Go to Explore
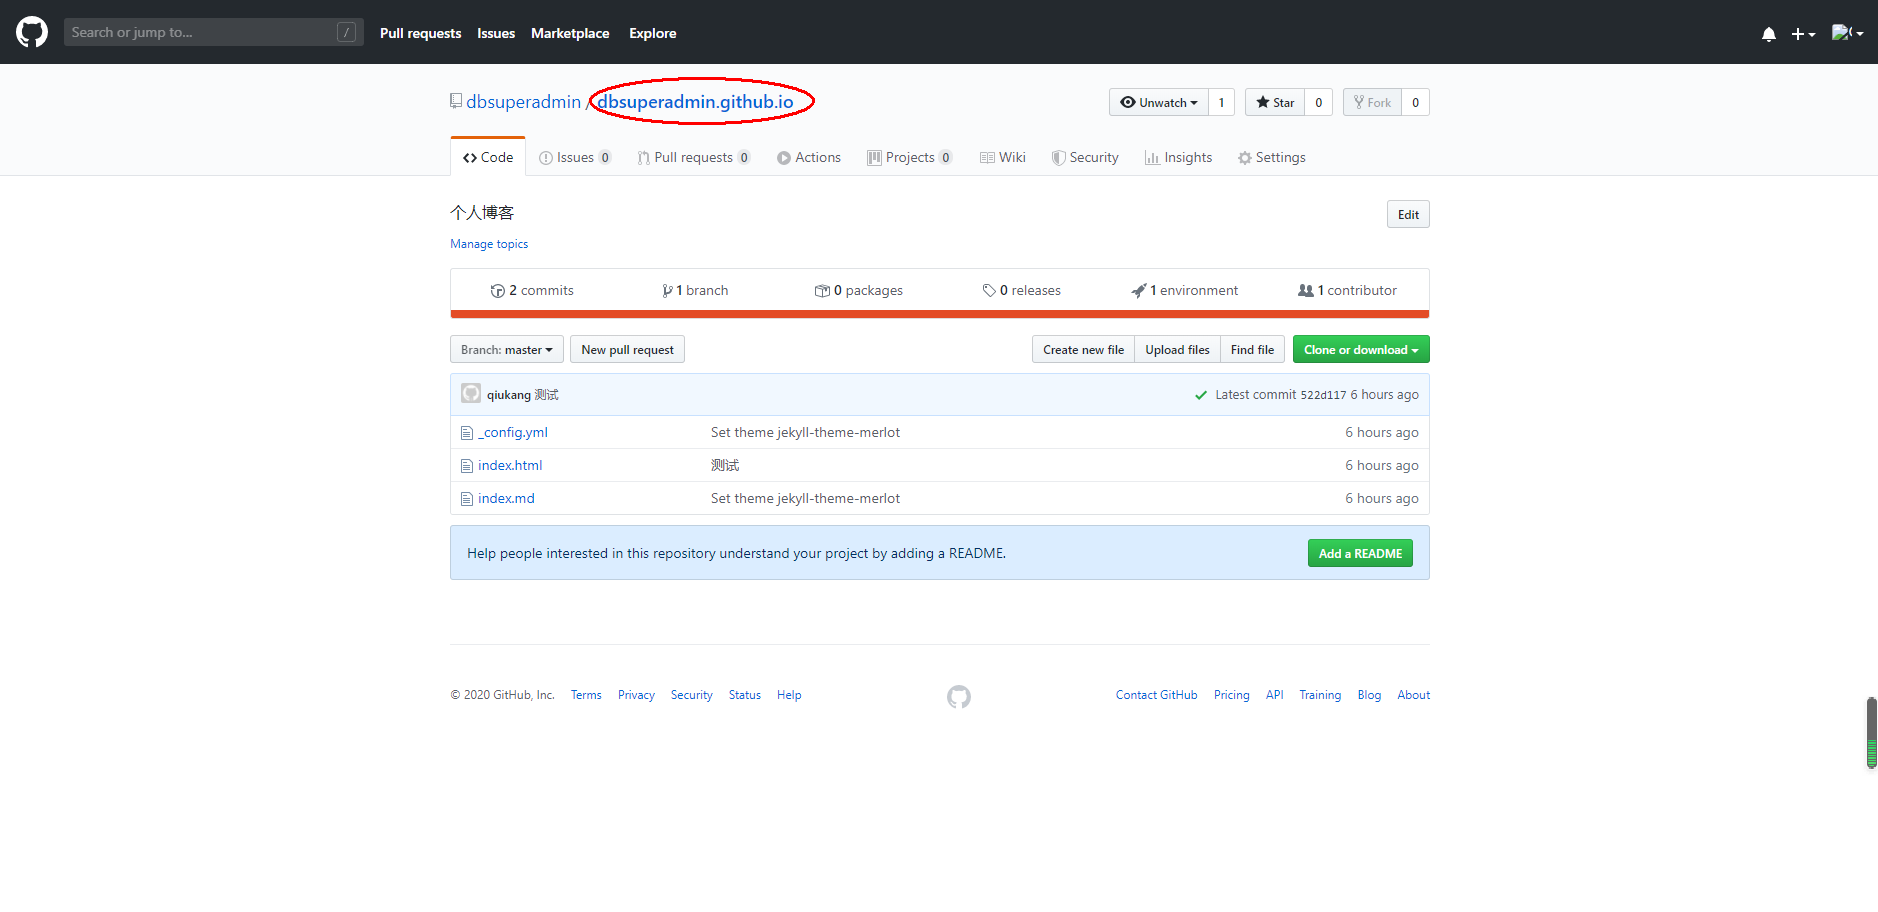 click(653, 33)
